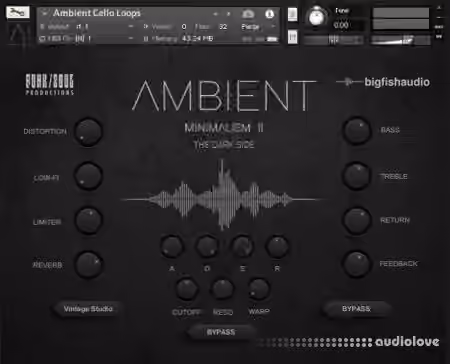Mute the Ambient Cello Loops instrument
The image size is (450, 364).
(292, 37)
